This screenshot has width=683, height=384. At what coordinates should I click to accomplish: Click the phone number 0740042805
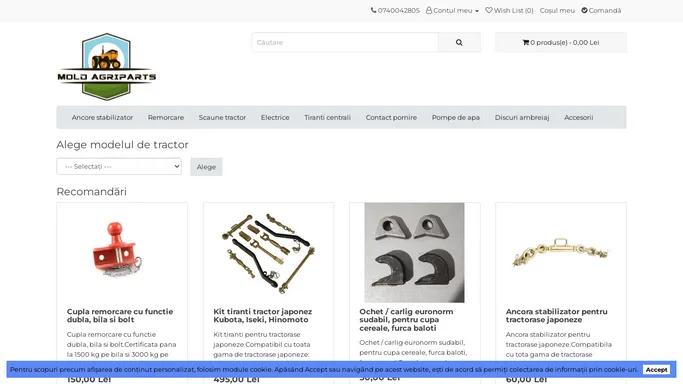[399, 10]
